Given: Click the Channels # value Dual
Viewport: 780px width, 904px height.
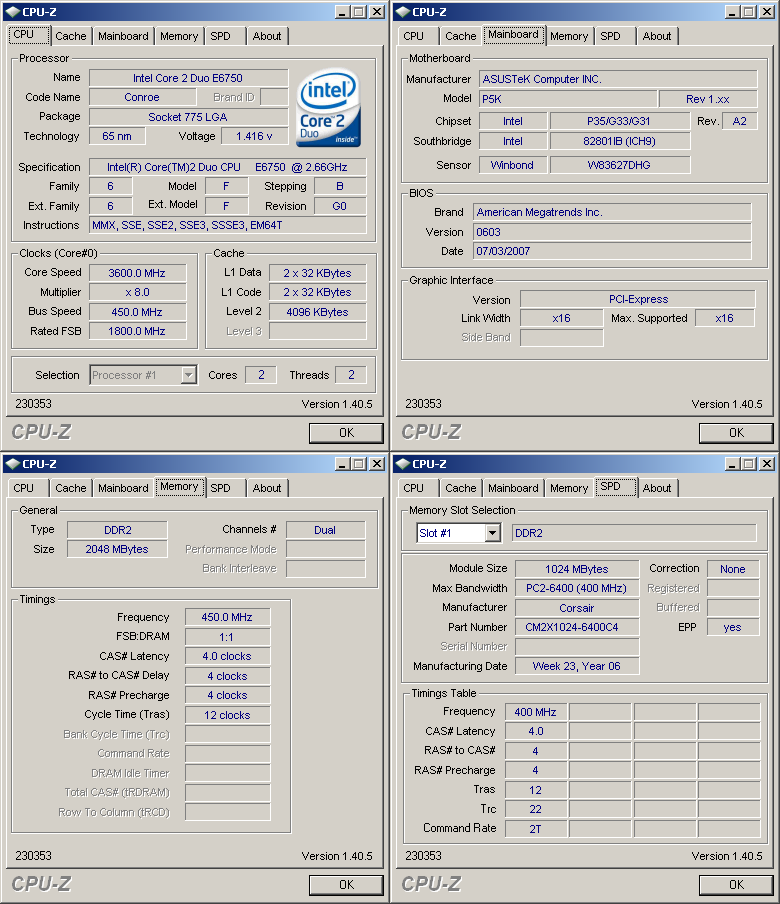Looking at the screenshot, I should pyautogui.click(x=325, y=530).
